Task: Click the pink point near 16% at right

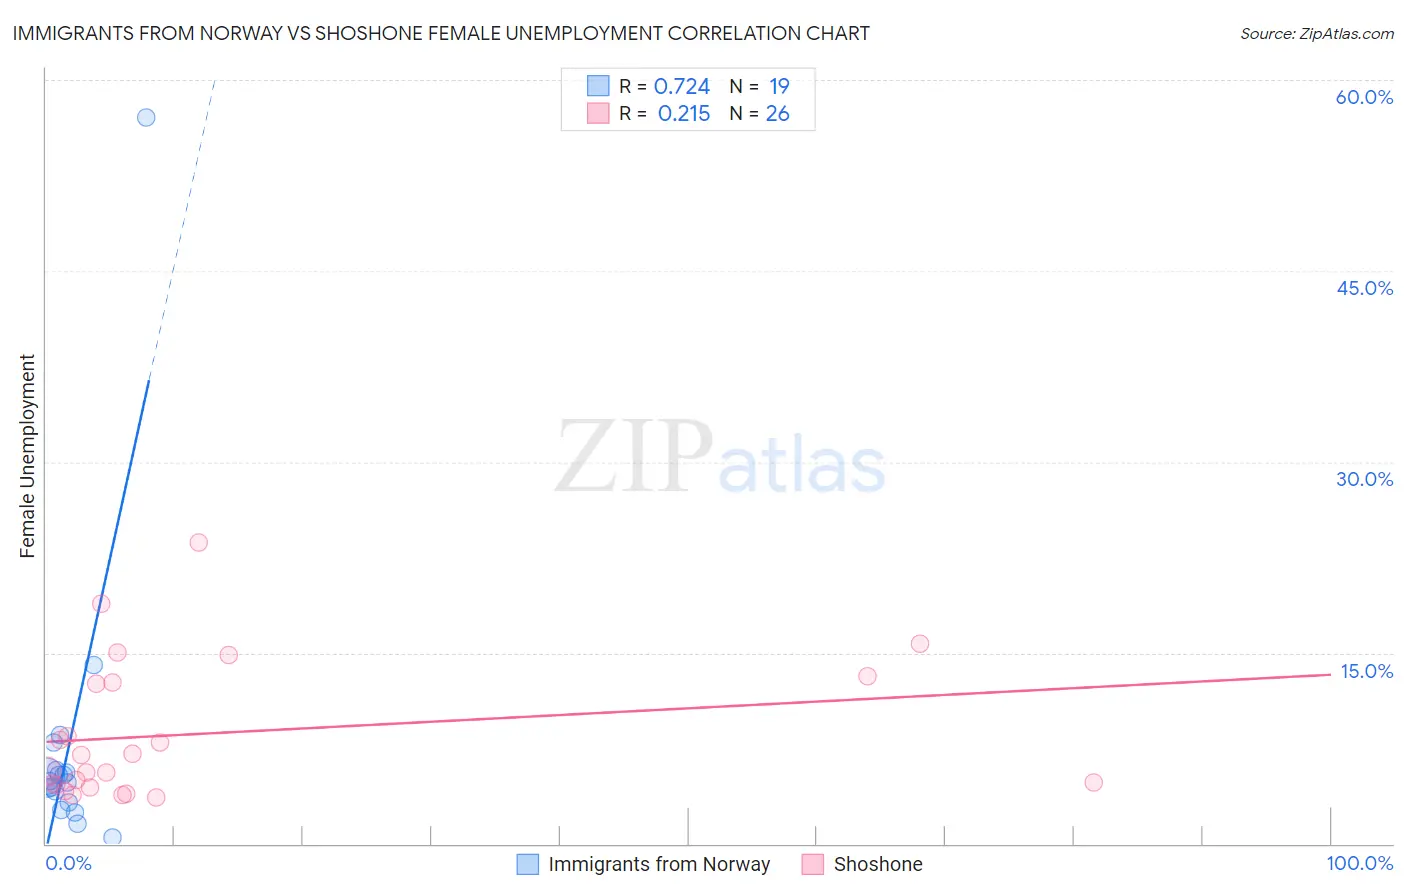Action: click(x=920, y=643)
